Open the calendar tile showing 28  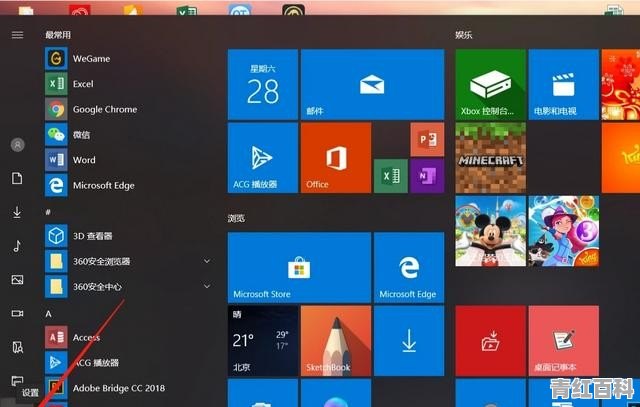[x=263, y=85]
